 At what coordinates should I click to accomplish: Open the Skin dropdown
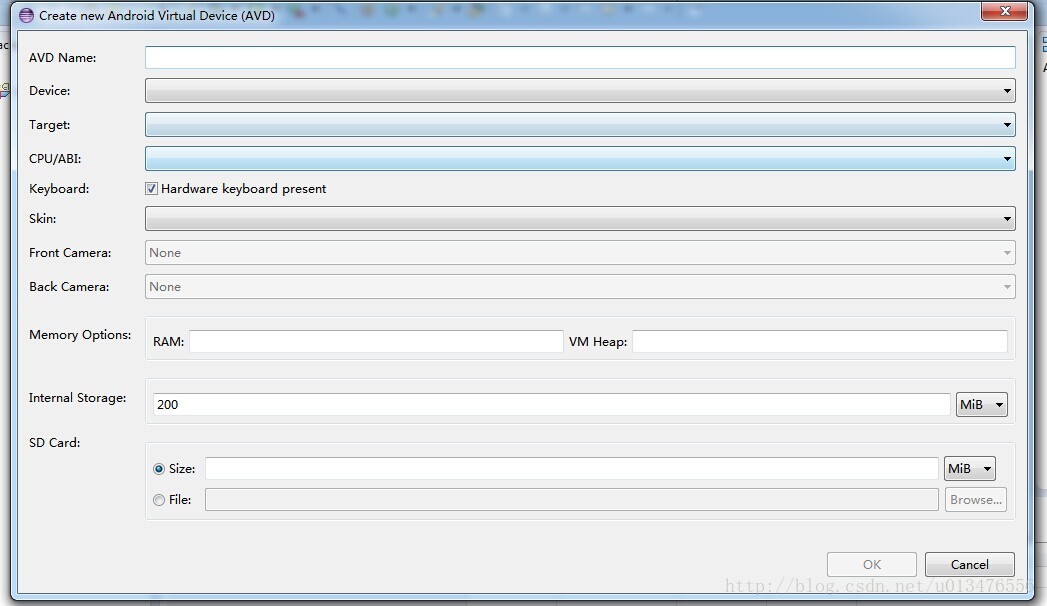pos(580,219)
